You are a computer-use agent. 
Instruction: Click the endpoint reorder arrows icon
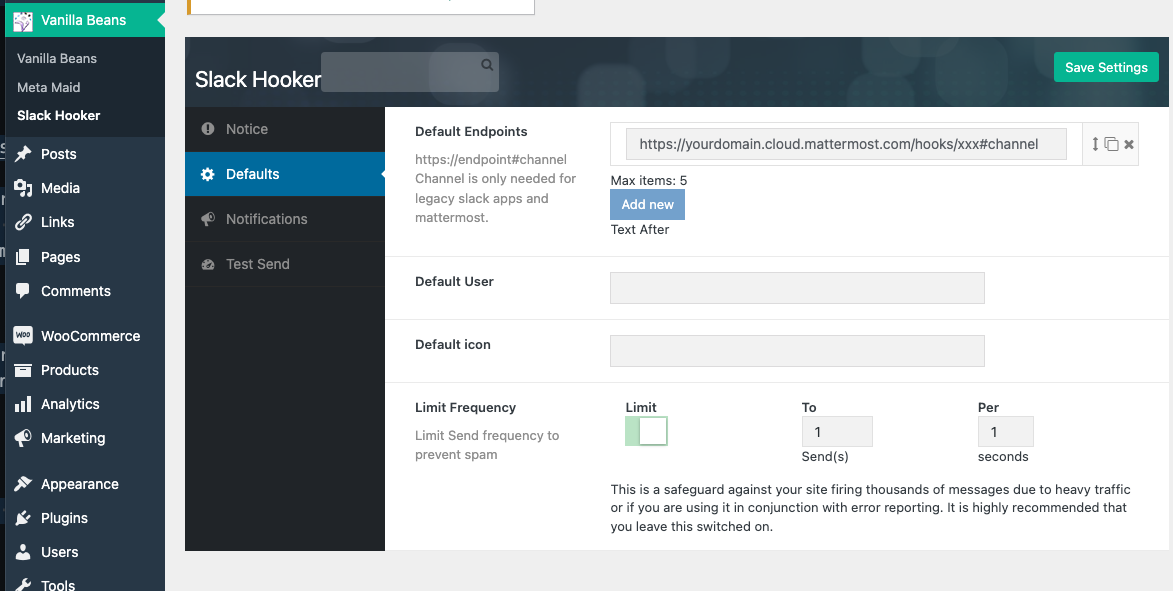point(1095,144)
